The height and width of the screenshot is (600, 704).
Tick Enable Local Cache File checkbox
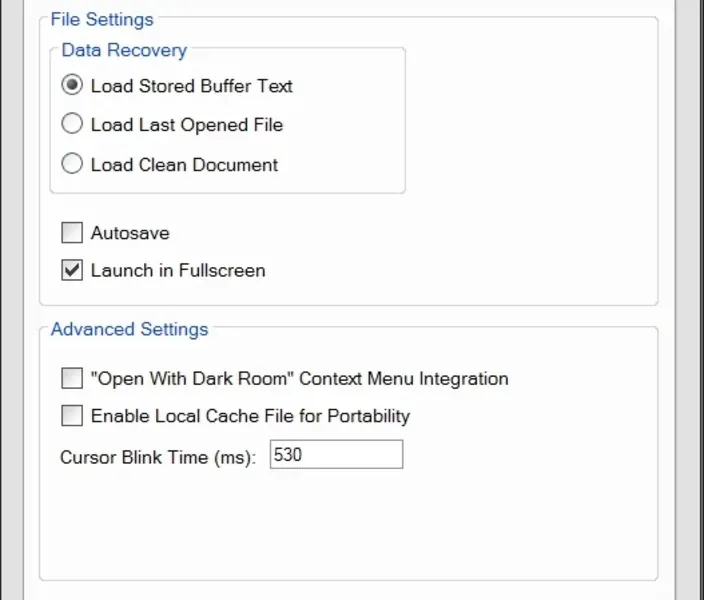[72, 416]
